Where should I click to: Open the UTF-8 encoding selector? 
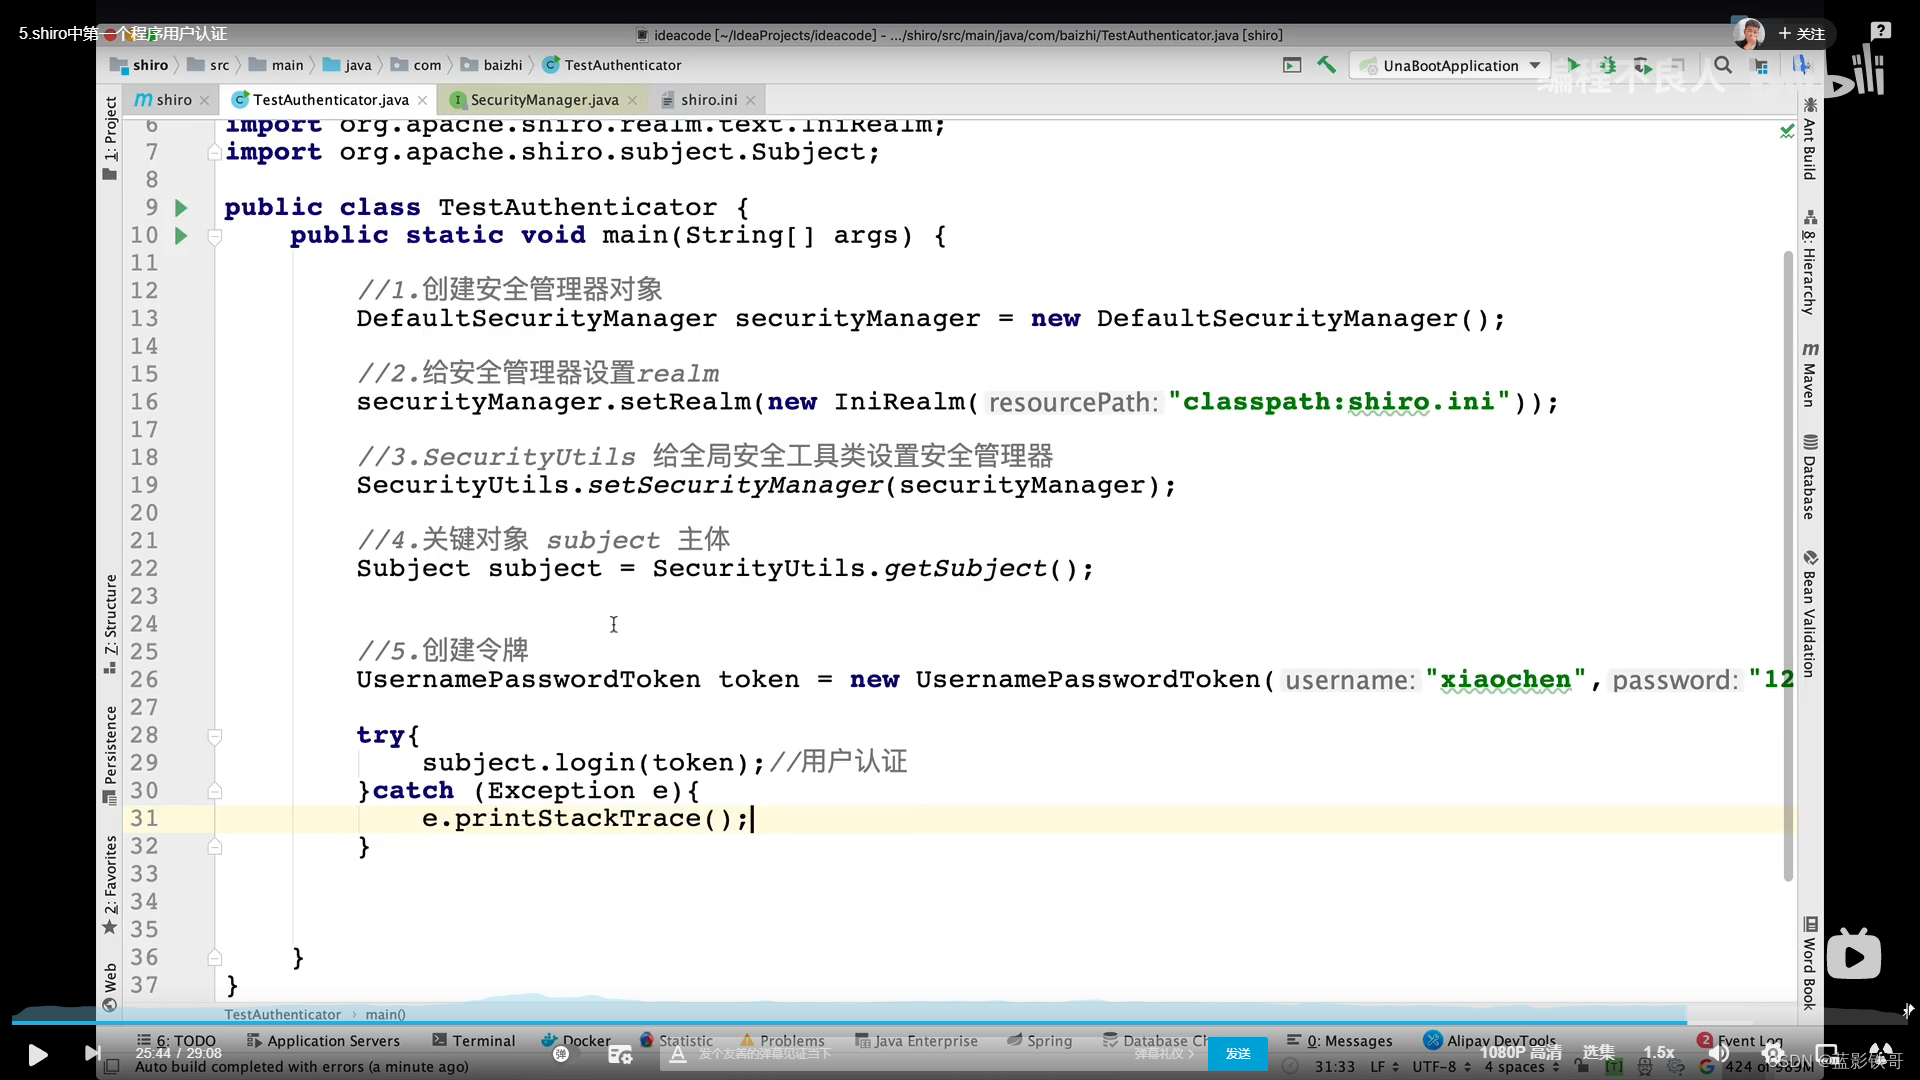click(x=1441, y=1067)
